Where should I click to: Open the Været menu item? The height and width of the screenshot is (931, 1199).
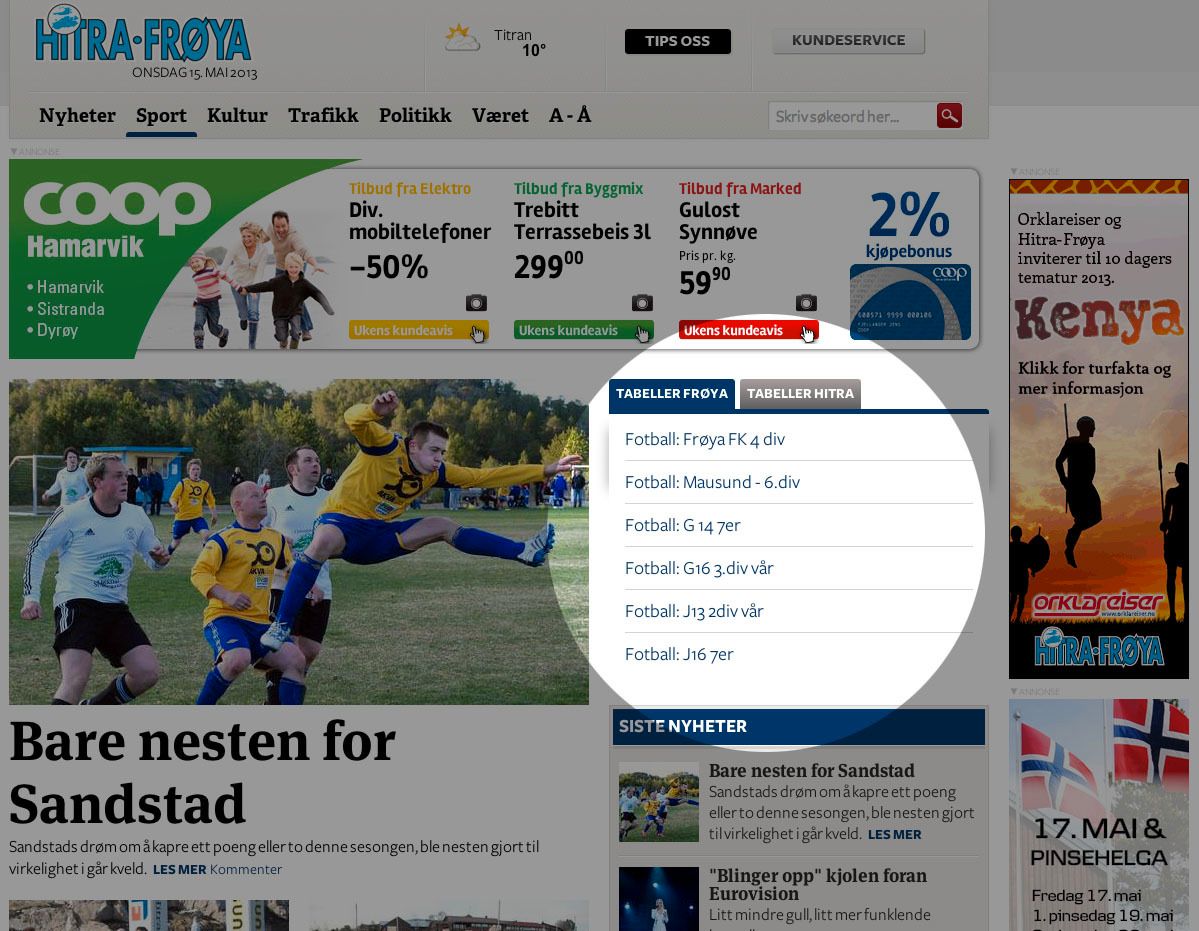[500, 116]
